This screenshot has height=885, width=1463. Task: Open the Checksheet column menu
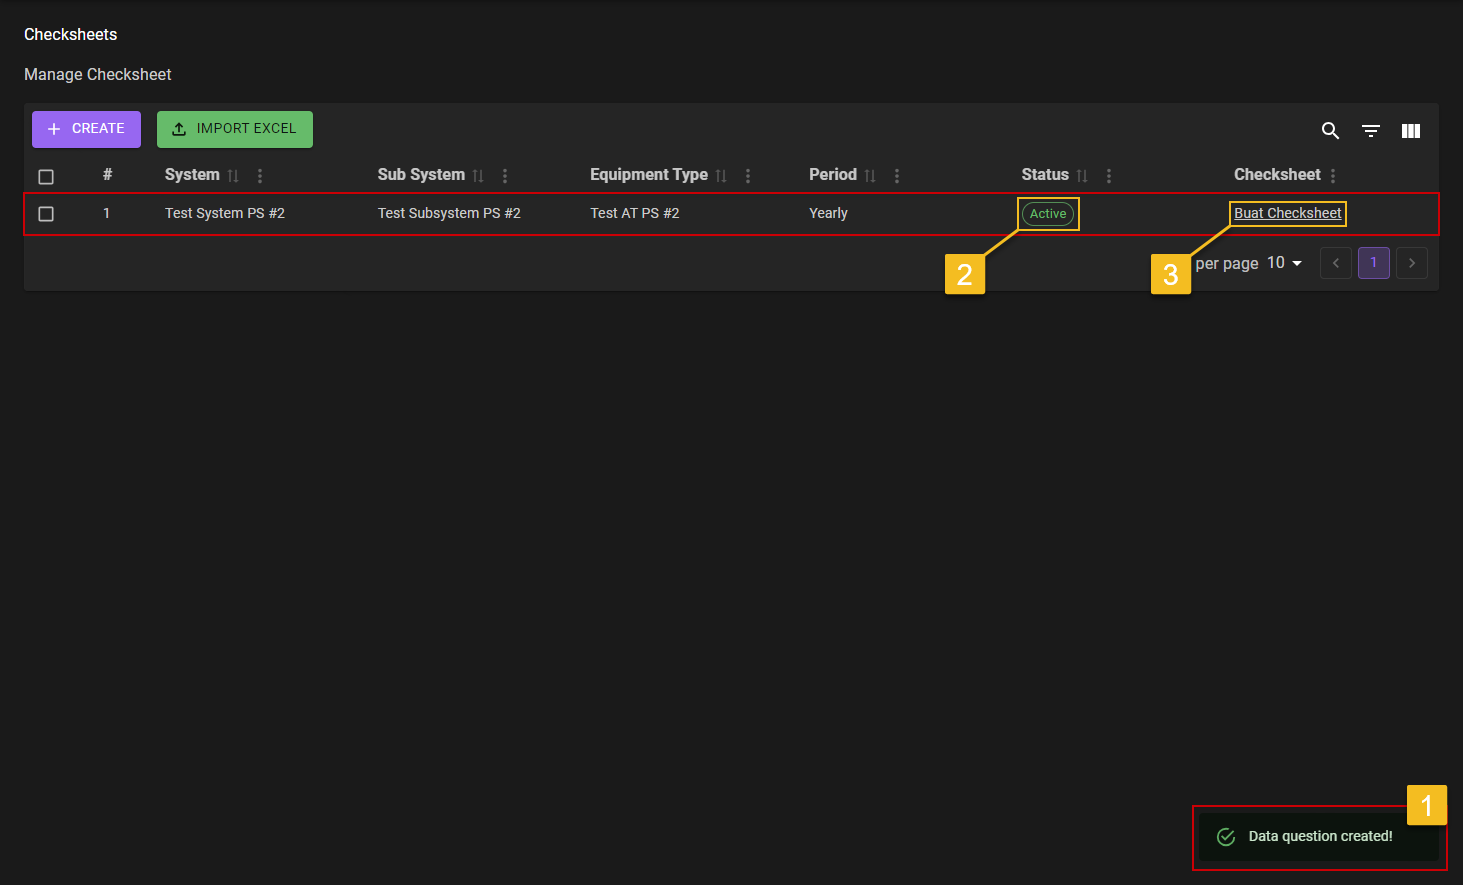[1332, 174]
